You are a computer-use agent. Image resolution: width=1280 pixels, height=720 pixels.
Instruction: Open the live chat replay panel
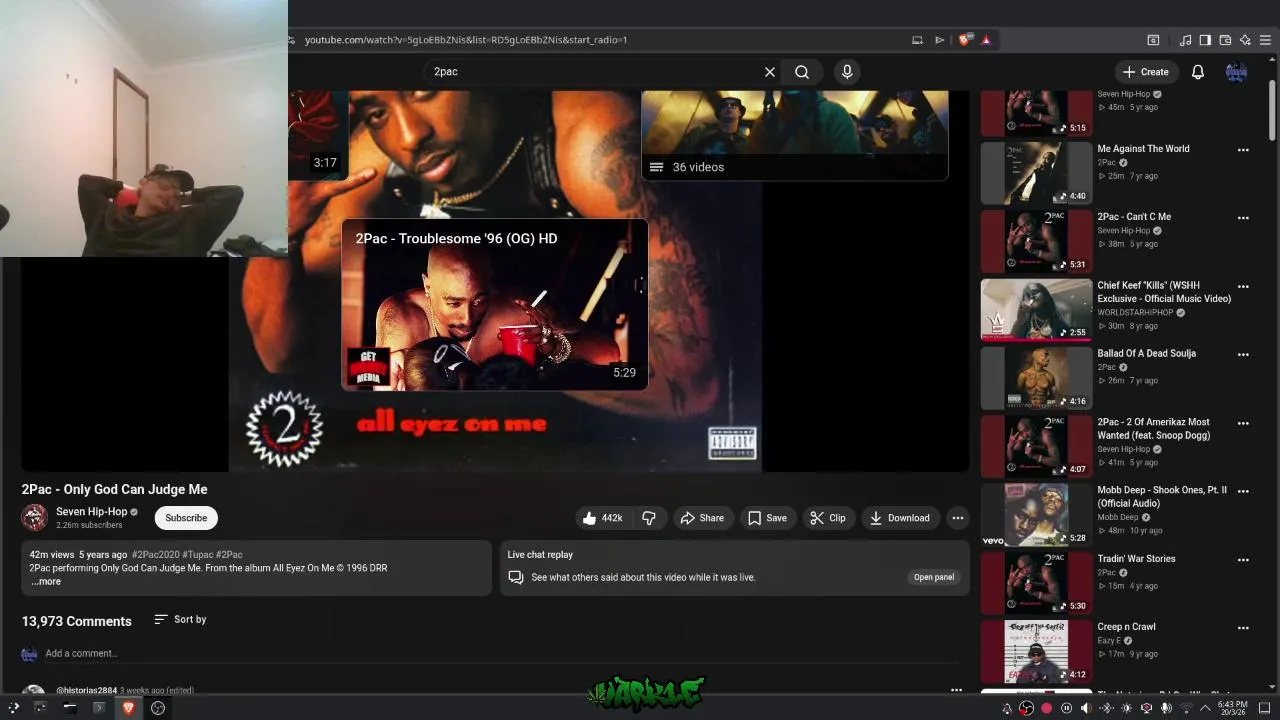[x=934, y=577]
